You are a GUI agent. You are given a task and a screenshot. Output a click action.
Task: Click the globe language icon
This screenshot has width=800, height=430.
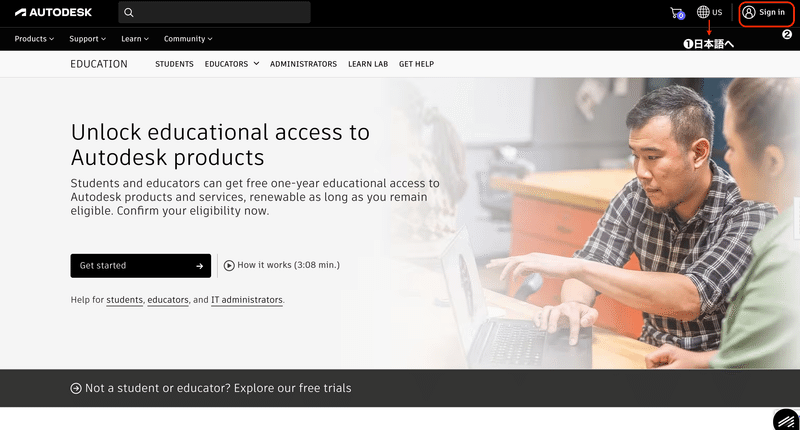pyautogui.click(x=703, y=12)
